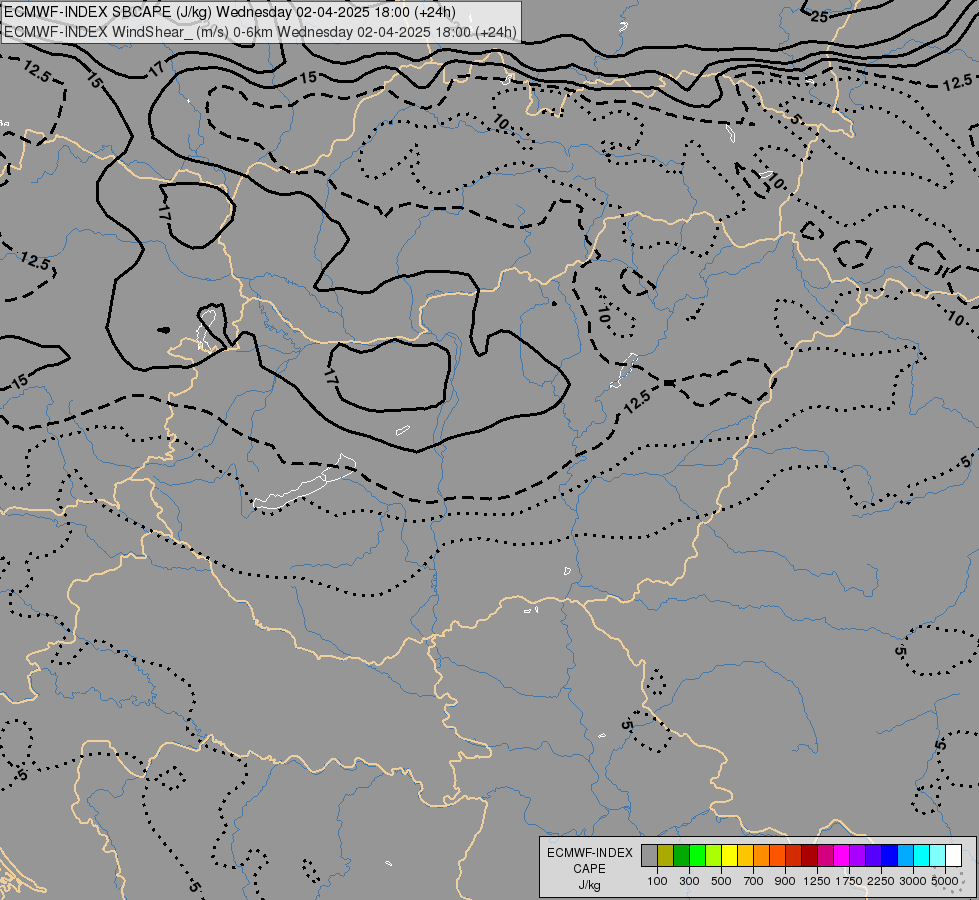Pick the bright green legend swatch

pyautogui.click(x=697, y=856)
